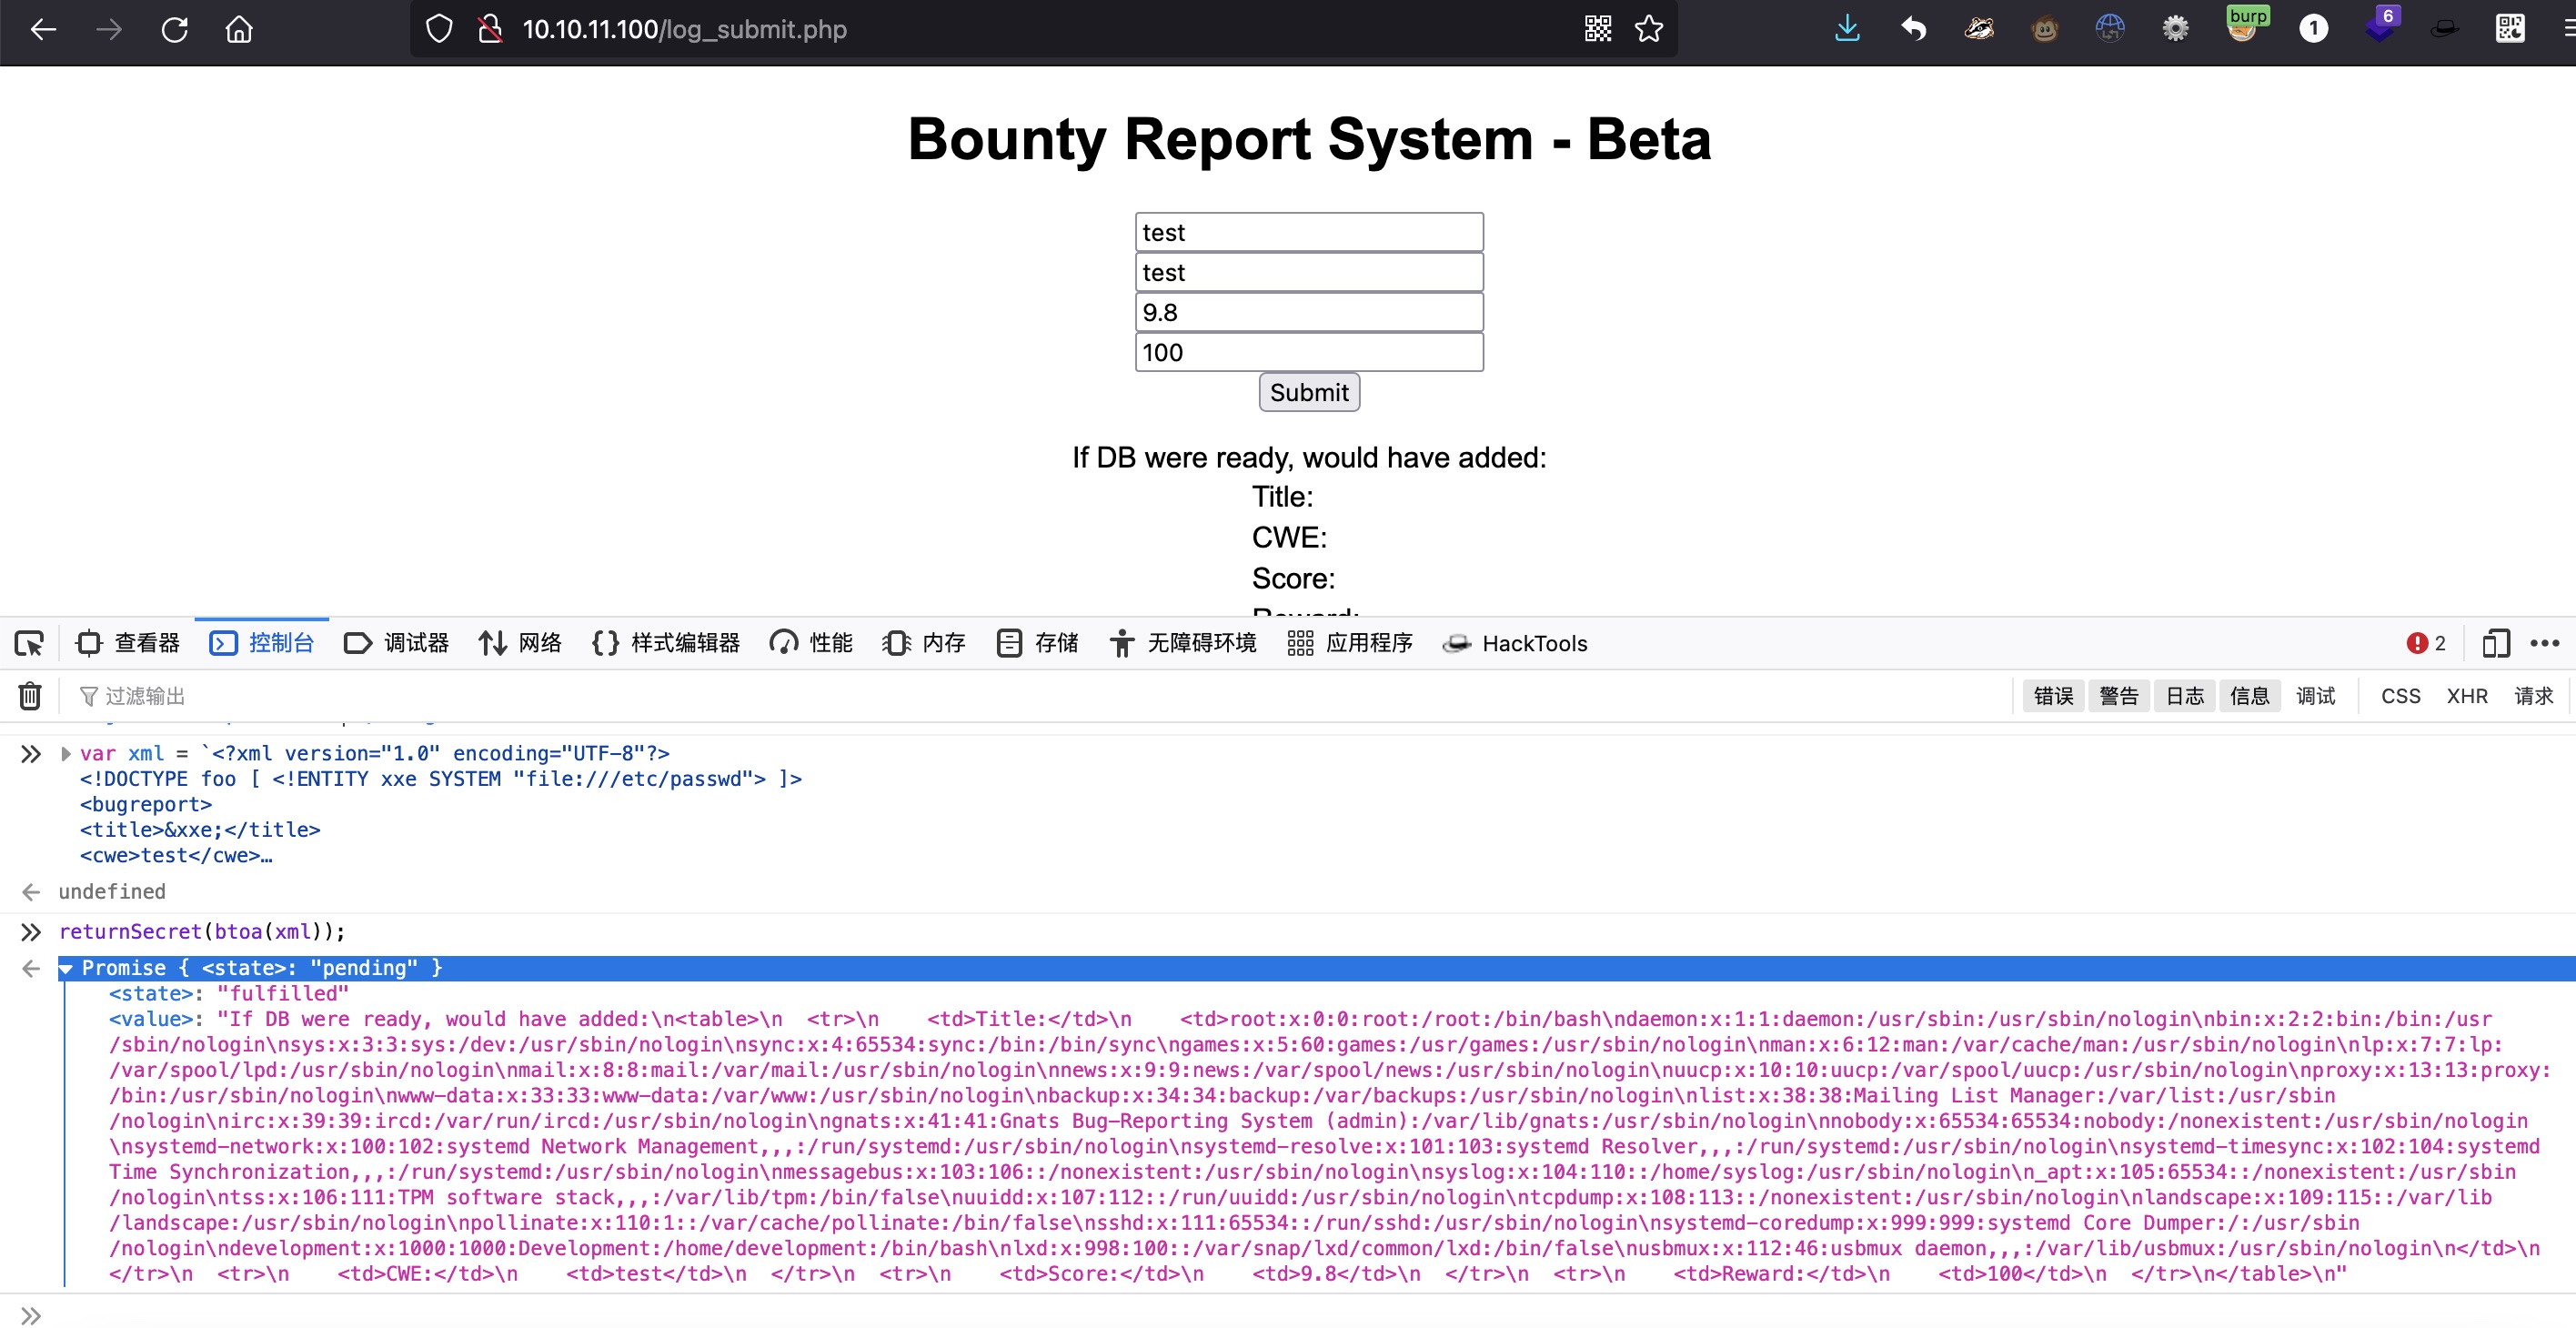
Task: Click the score field containing 9.8
Action: click(x=1308, y=312)
